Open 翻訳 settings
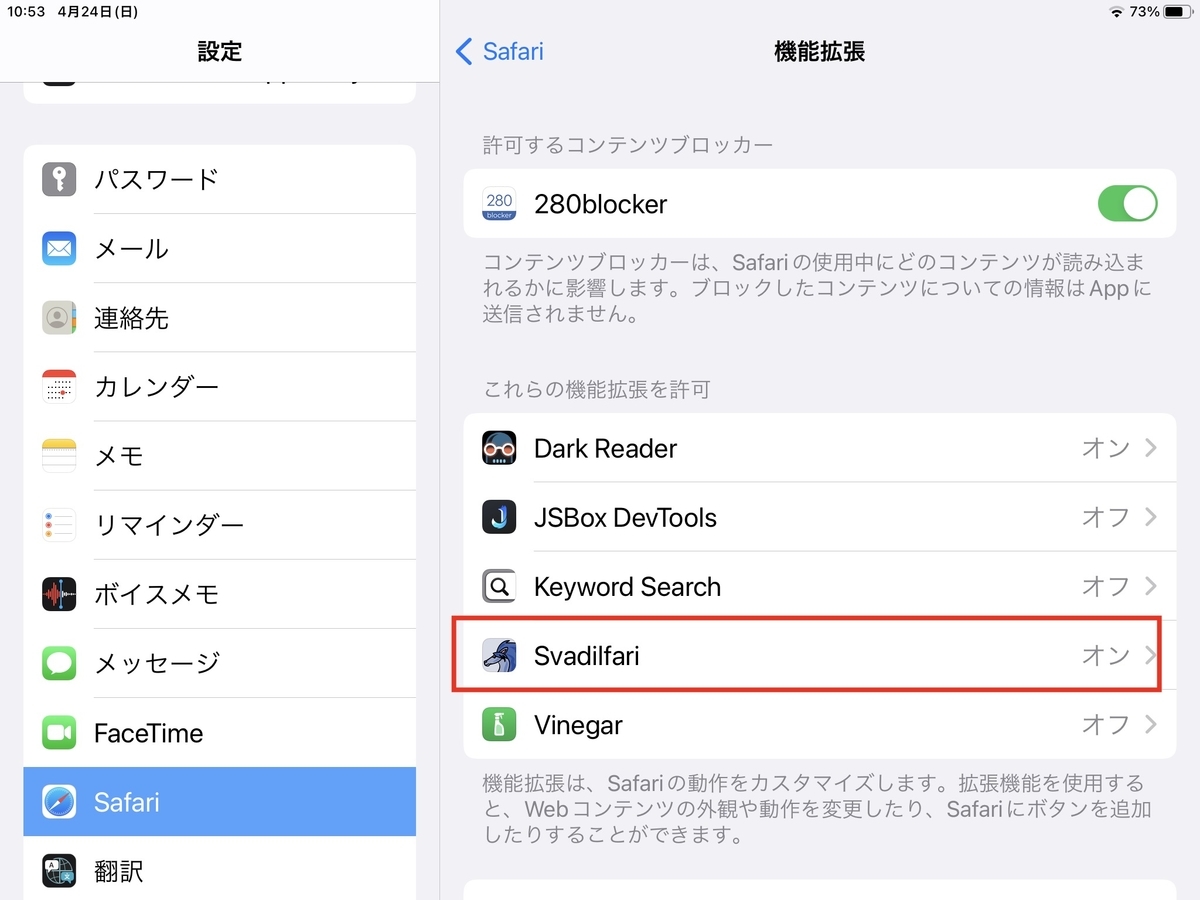Image resolution: width=1200 pixels, height=900 pixels. coord(220,871)
